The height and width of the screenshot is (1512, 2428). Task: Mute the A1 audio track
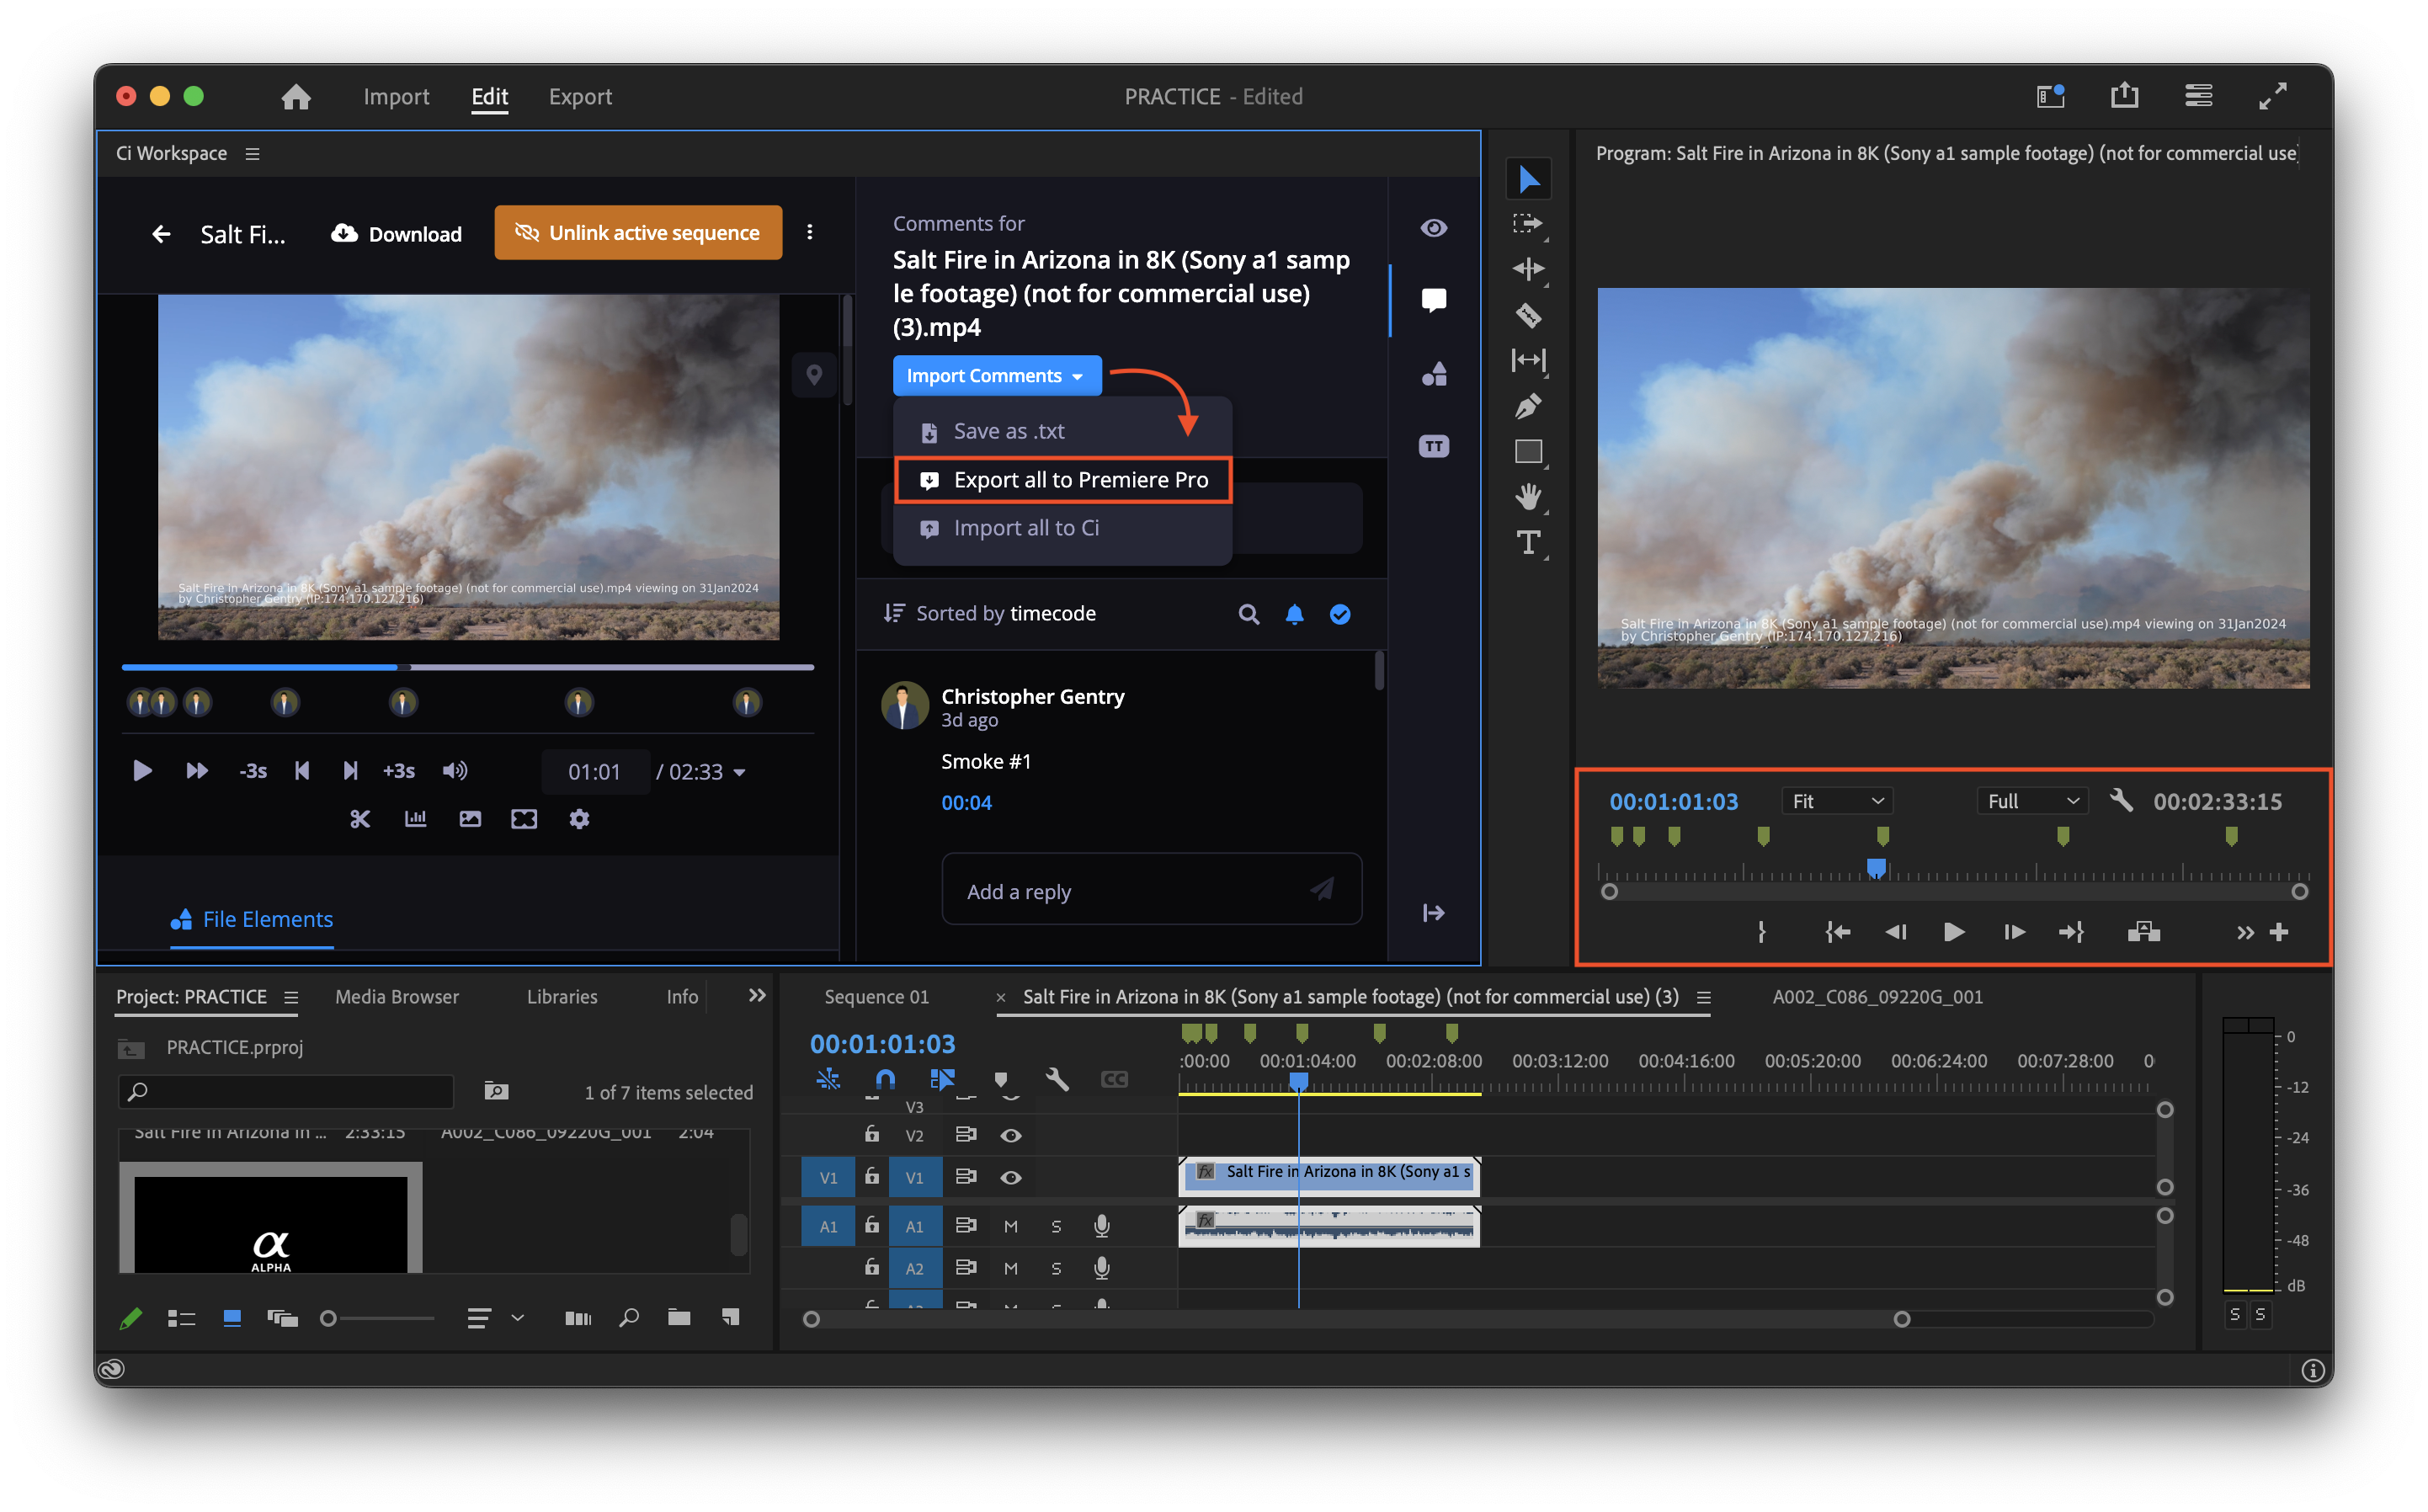1011,1225
